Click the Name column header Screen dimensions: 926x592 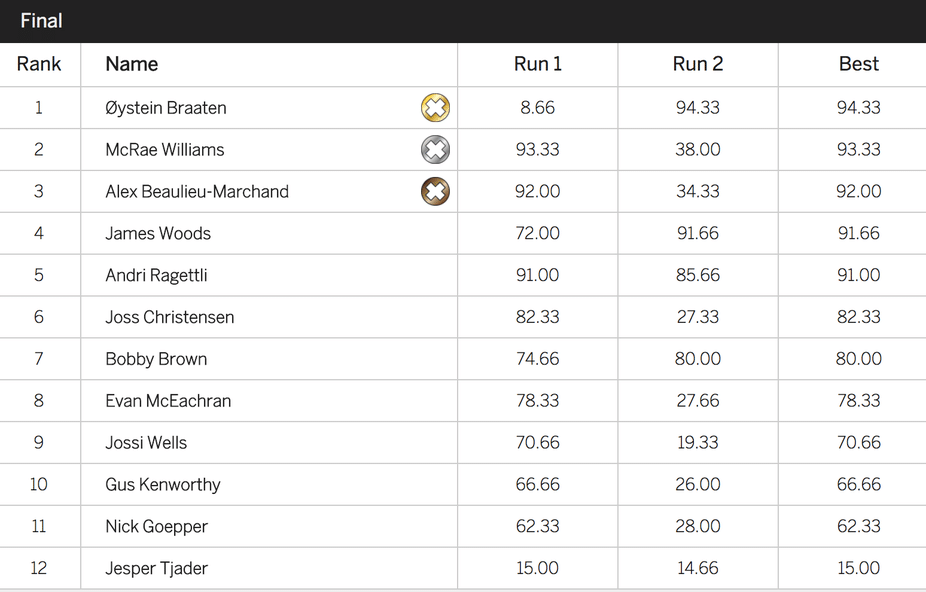click(x=132, y=64)
